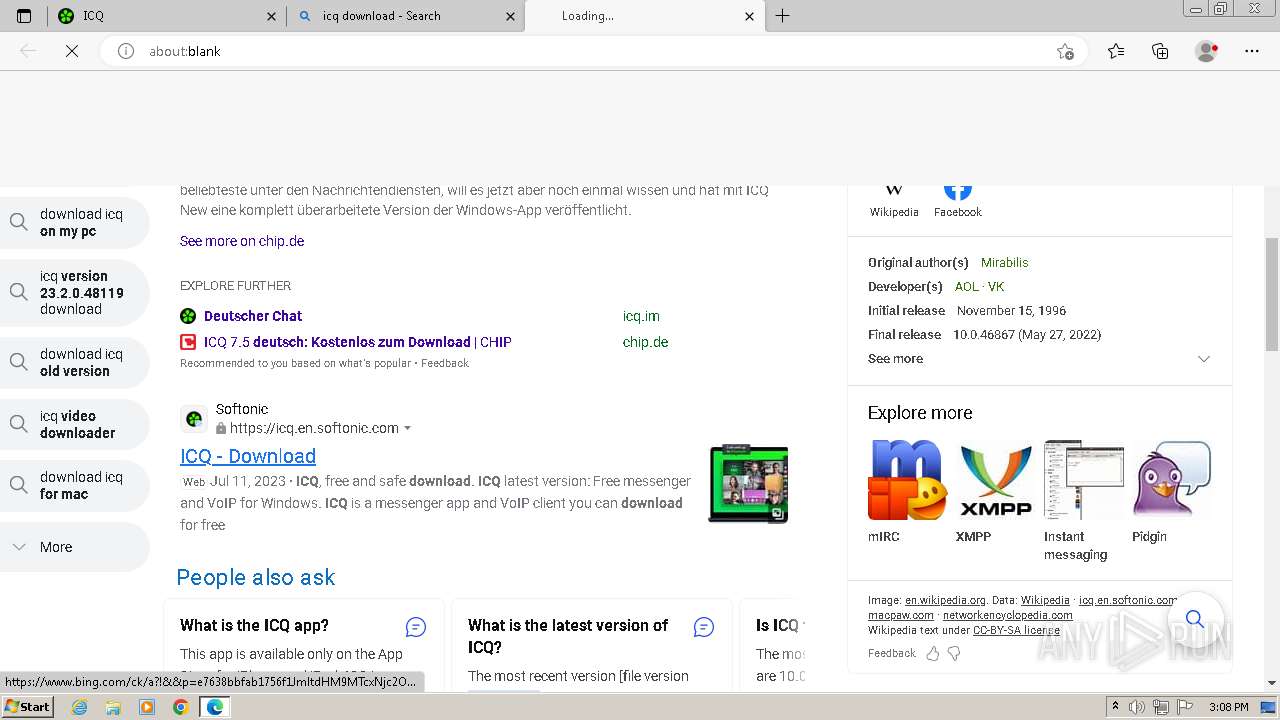Select the Loading... tab
Image resolution: width=1280 pixels, height=720 pixels.
[643, 16]
